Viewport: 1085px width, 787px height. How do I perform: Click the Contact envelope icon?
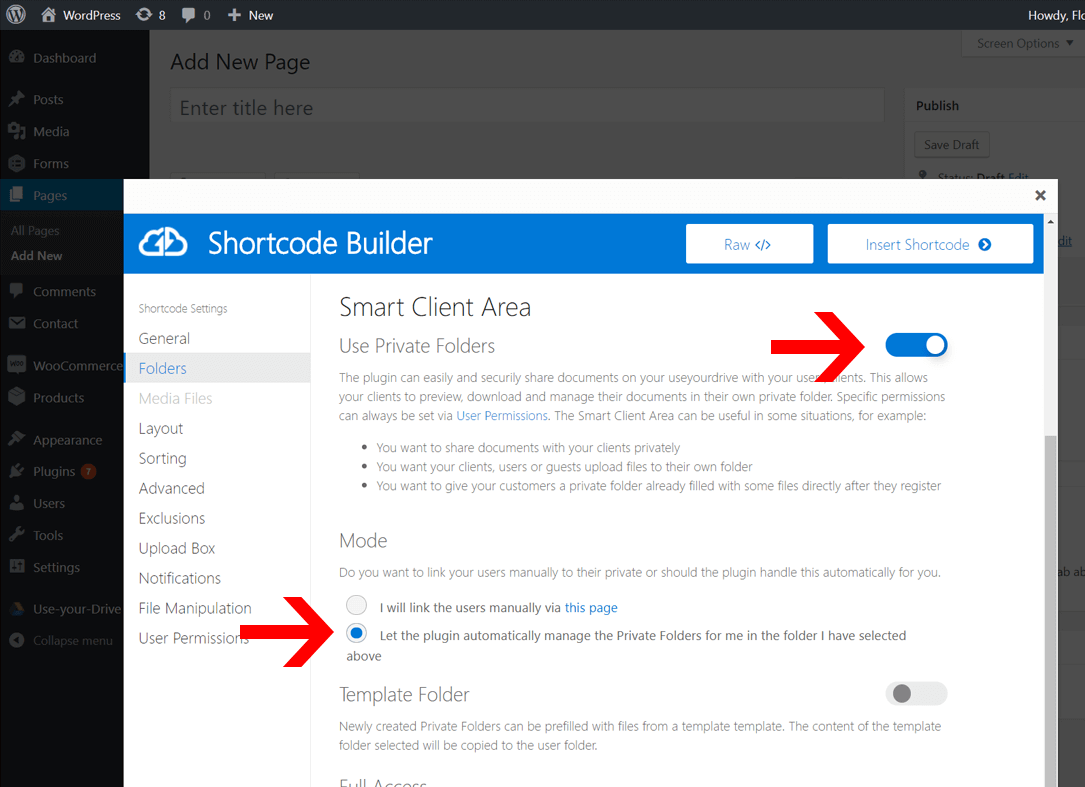pos(17,323)
